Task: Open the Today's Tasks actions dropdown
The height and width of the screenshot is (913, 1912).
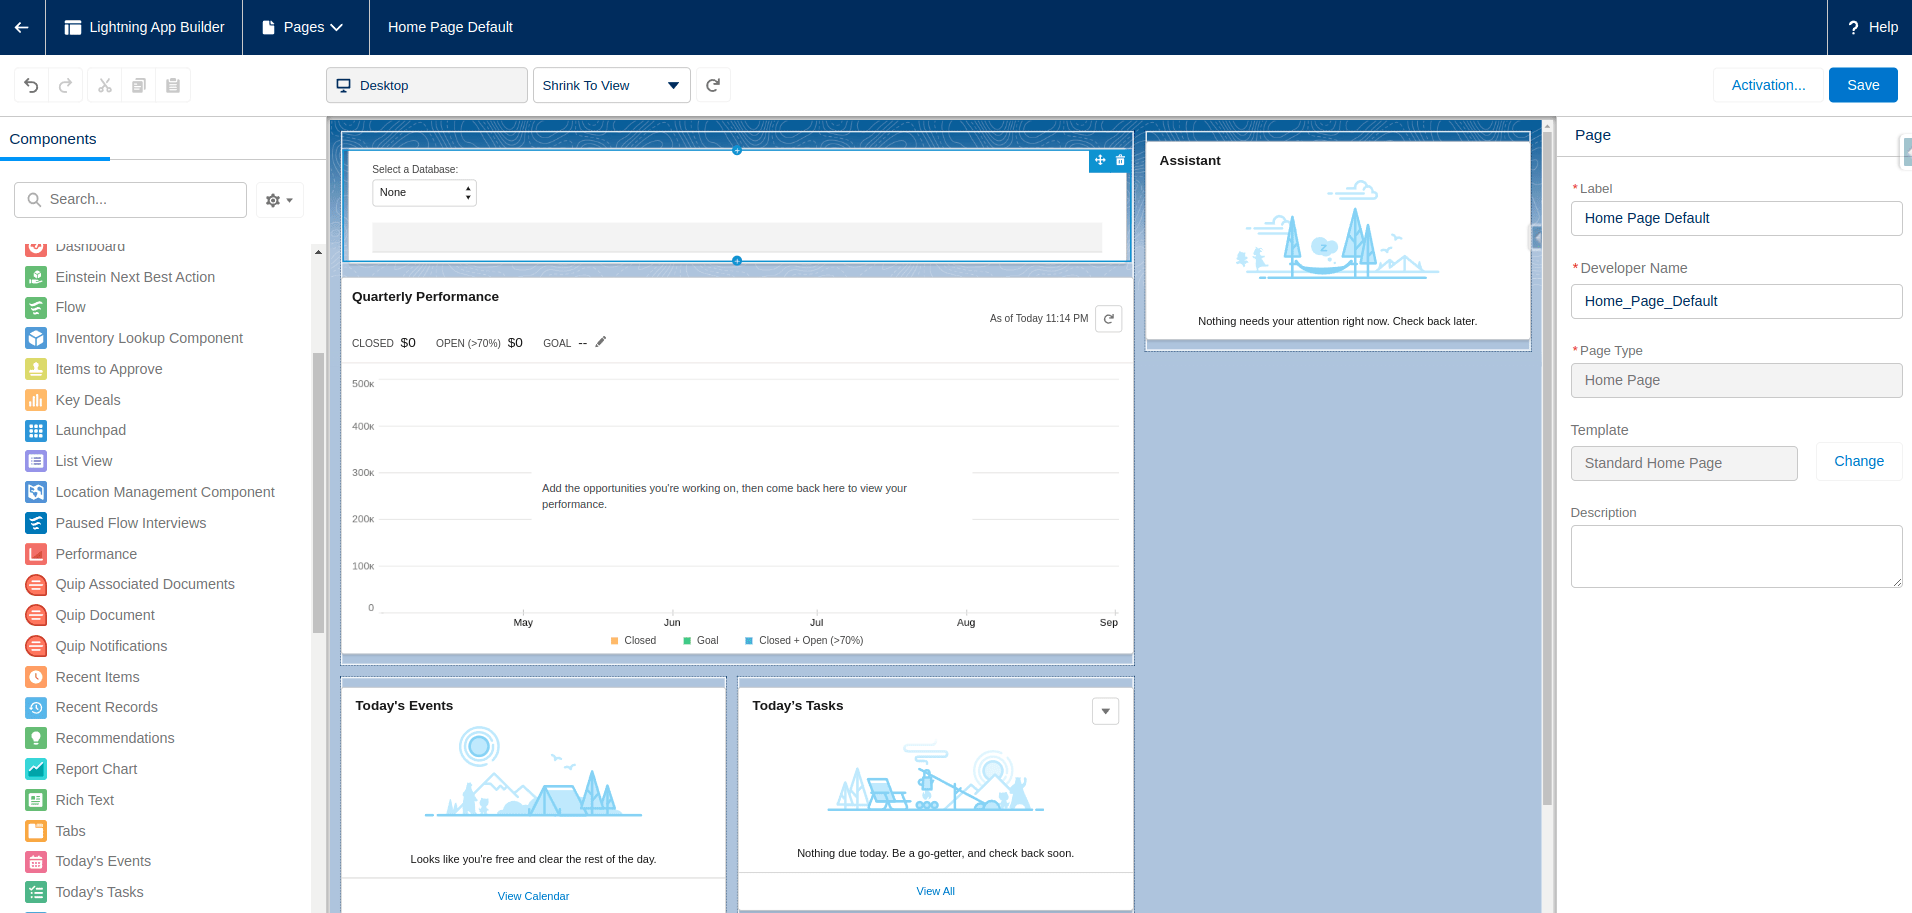Action: click(1105, 710)
